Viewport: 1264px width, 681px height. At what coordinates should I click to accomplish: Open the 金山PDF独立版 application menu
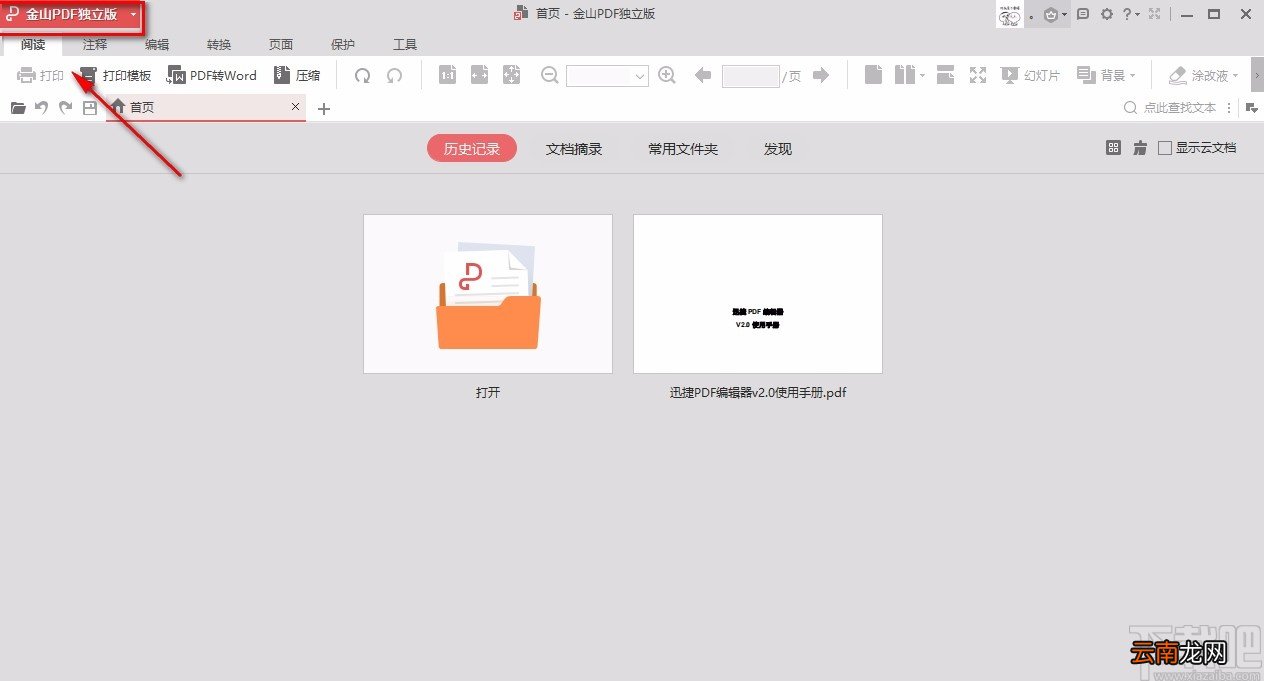71,15
